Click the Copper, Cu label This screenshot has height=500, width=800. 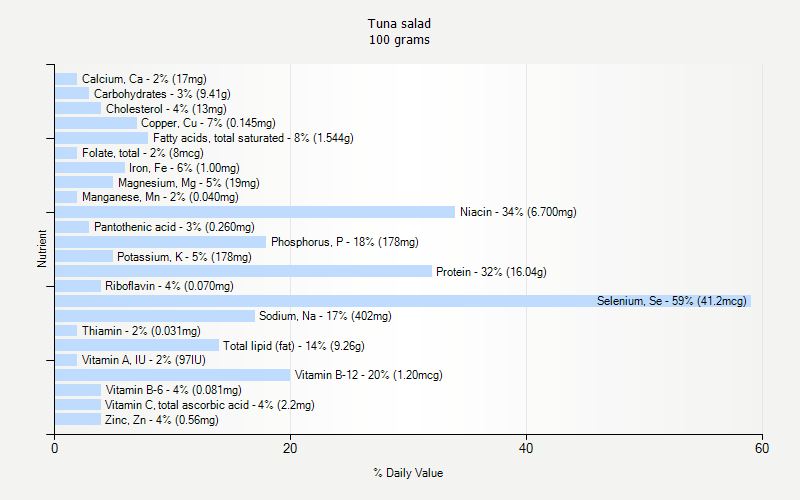(x=208, y=123)
